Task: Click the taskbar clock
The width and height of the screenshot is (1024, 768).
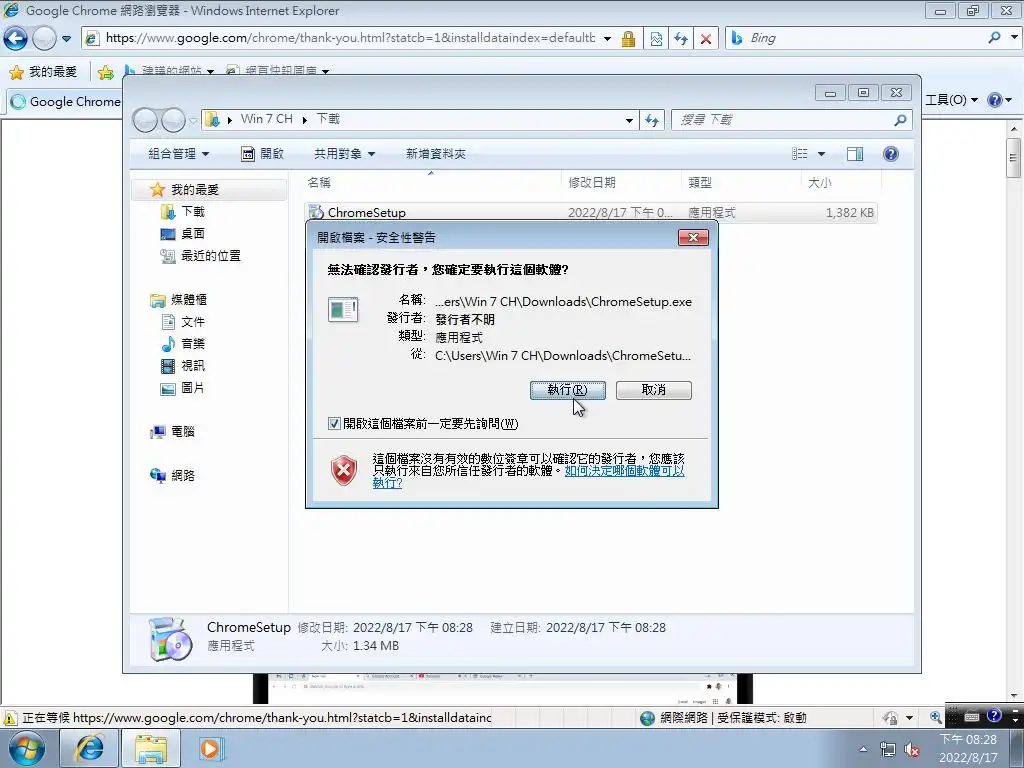Action: (x=968, y=748)
